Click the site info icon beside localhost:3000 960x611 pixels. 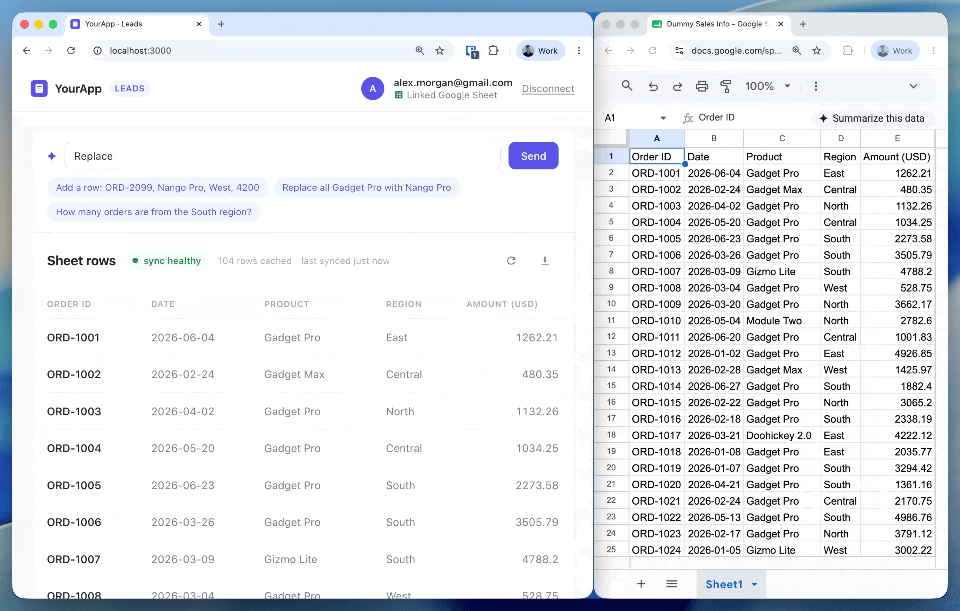tap(97, 51)
